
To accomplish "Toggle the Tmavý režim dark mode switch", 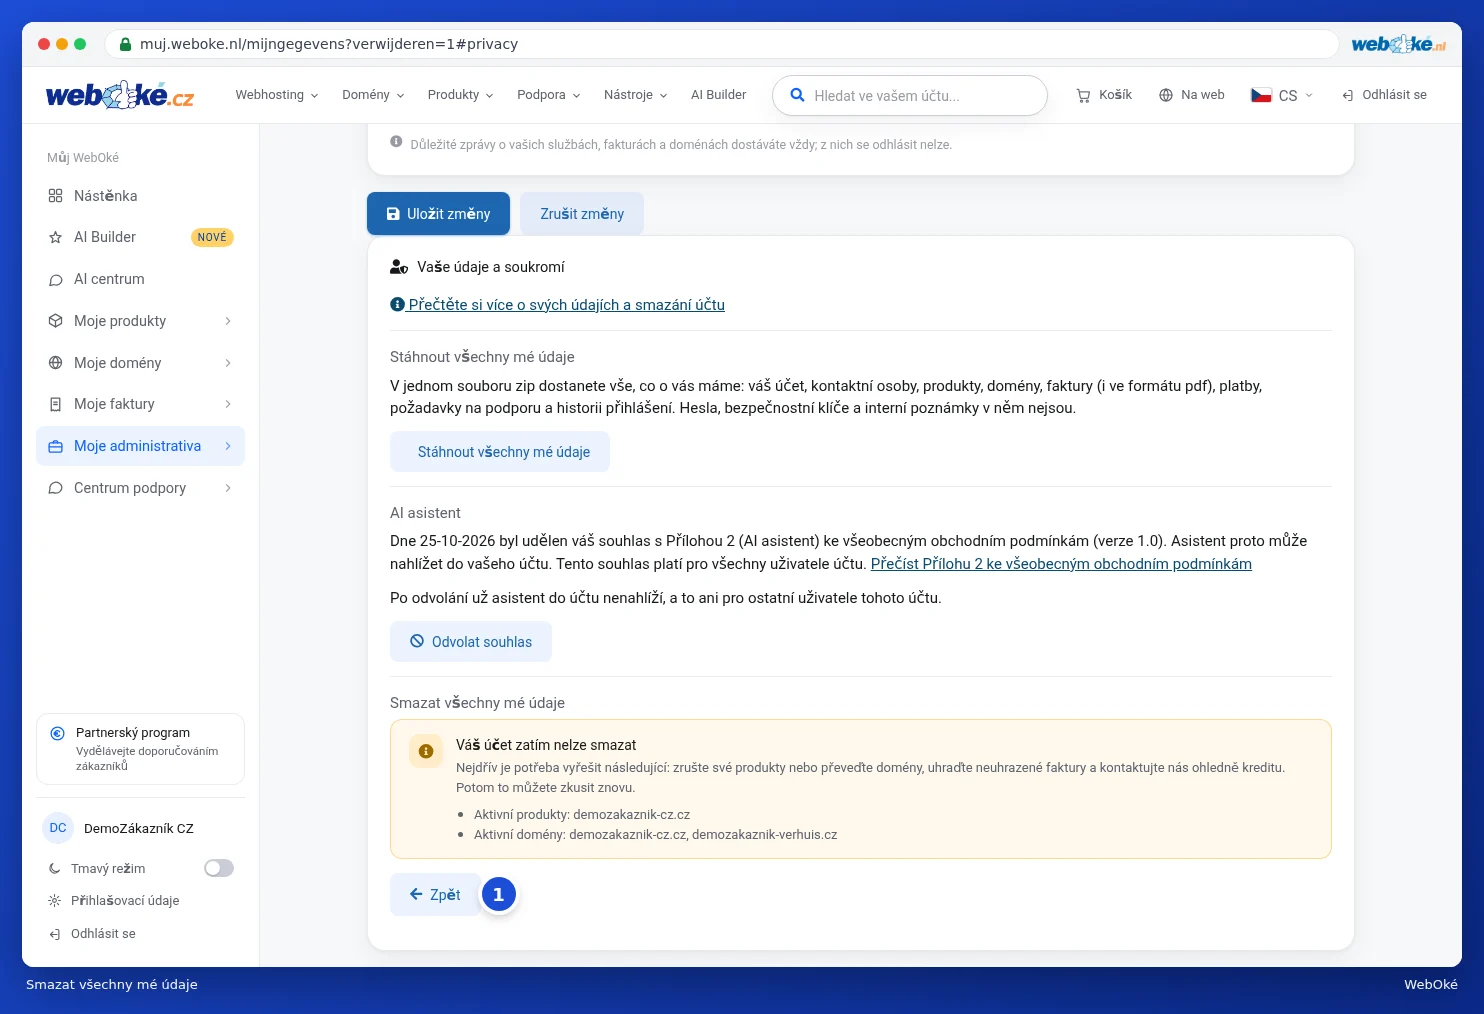I will click(219, 868).
